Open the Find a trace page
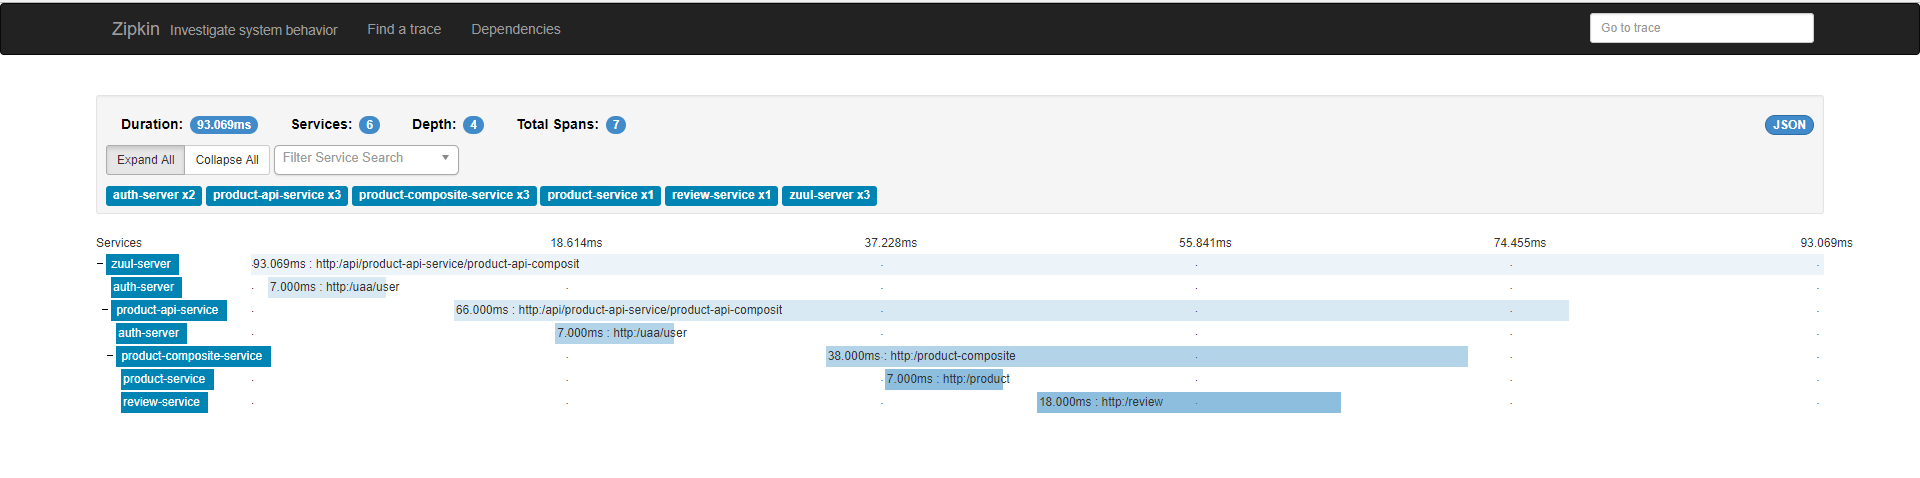 pyautogui.click(x=404, y=29)
